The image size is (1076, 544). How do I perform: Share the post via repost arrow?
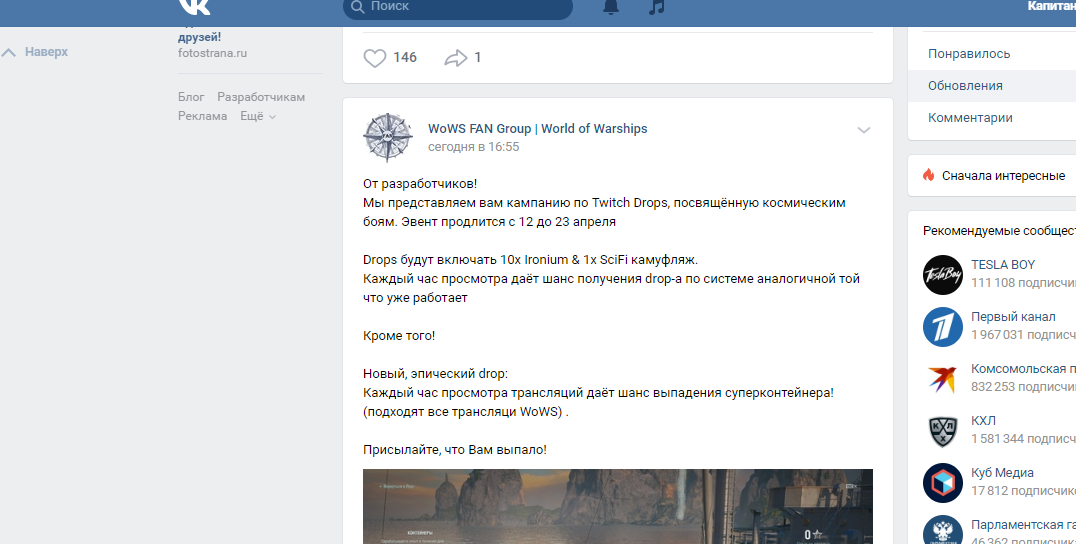pyautogui.click(x=456, y=58)
